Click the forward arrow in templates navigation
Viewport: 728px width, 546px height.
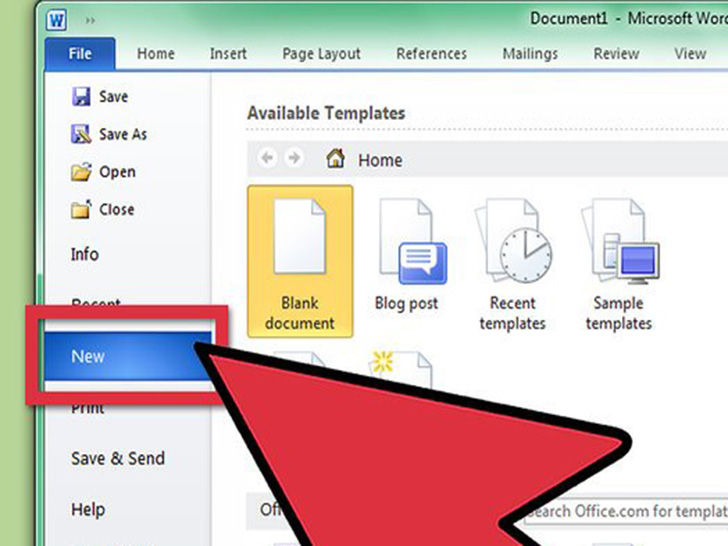(293, 158)
